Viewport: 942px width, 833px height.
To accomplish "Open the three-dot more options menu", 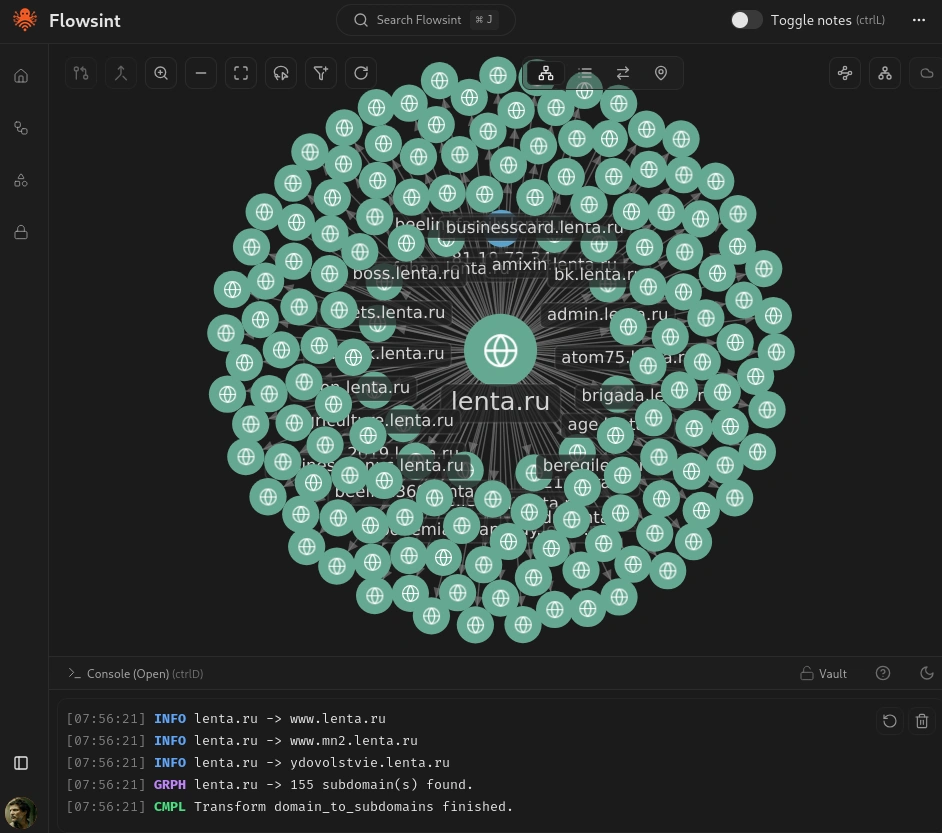I will click(x=919, y=20).
